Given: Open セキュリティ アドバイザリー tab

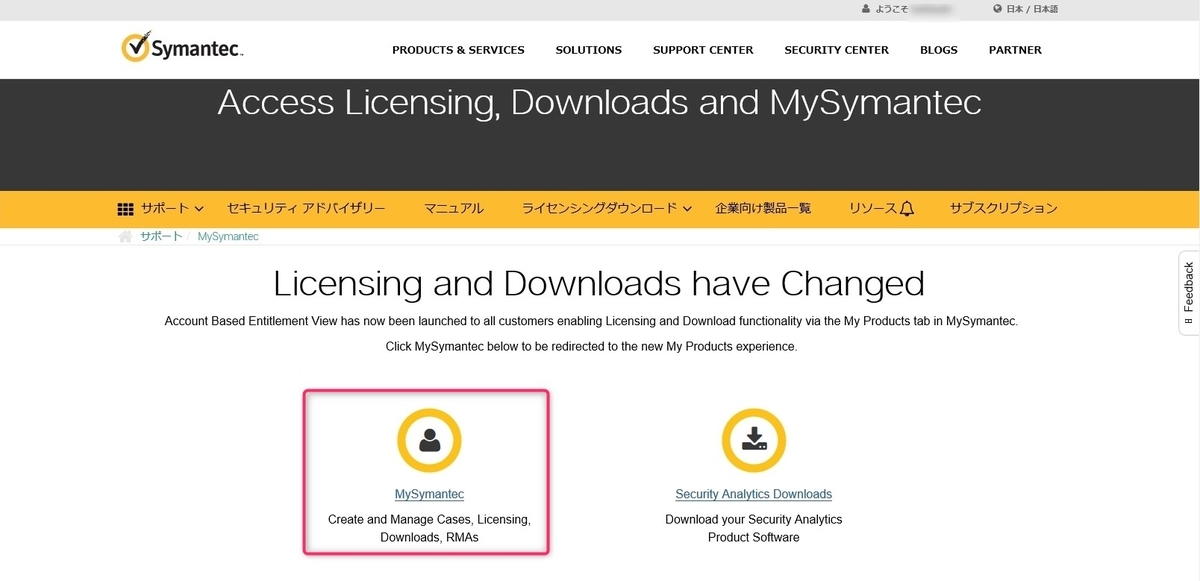Looking at the screenshot, I should [306, 209].
